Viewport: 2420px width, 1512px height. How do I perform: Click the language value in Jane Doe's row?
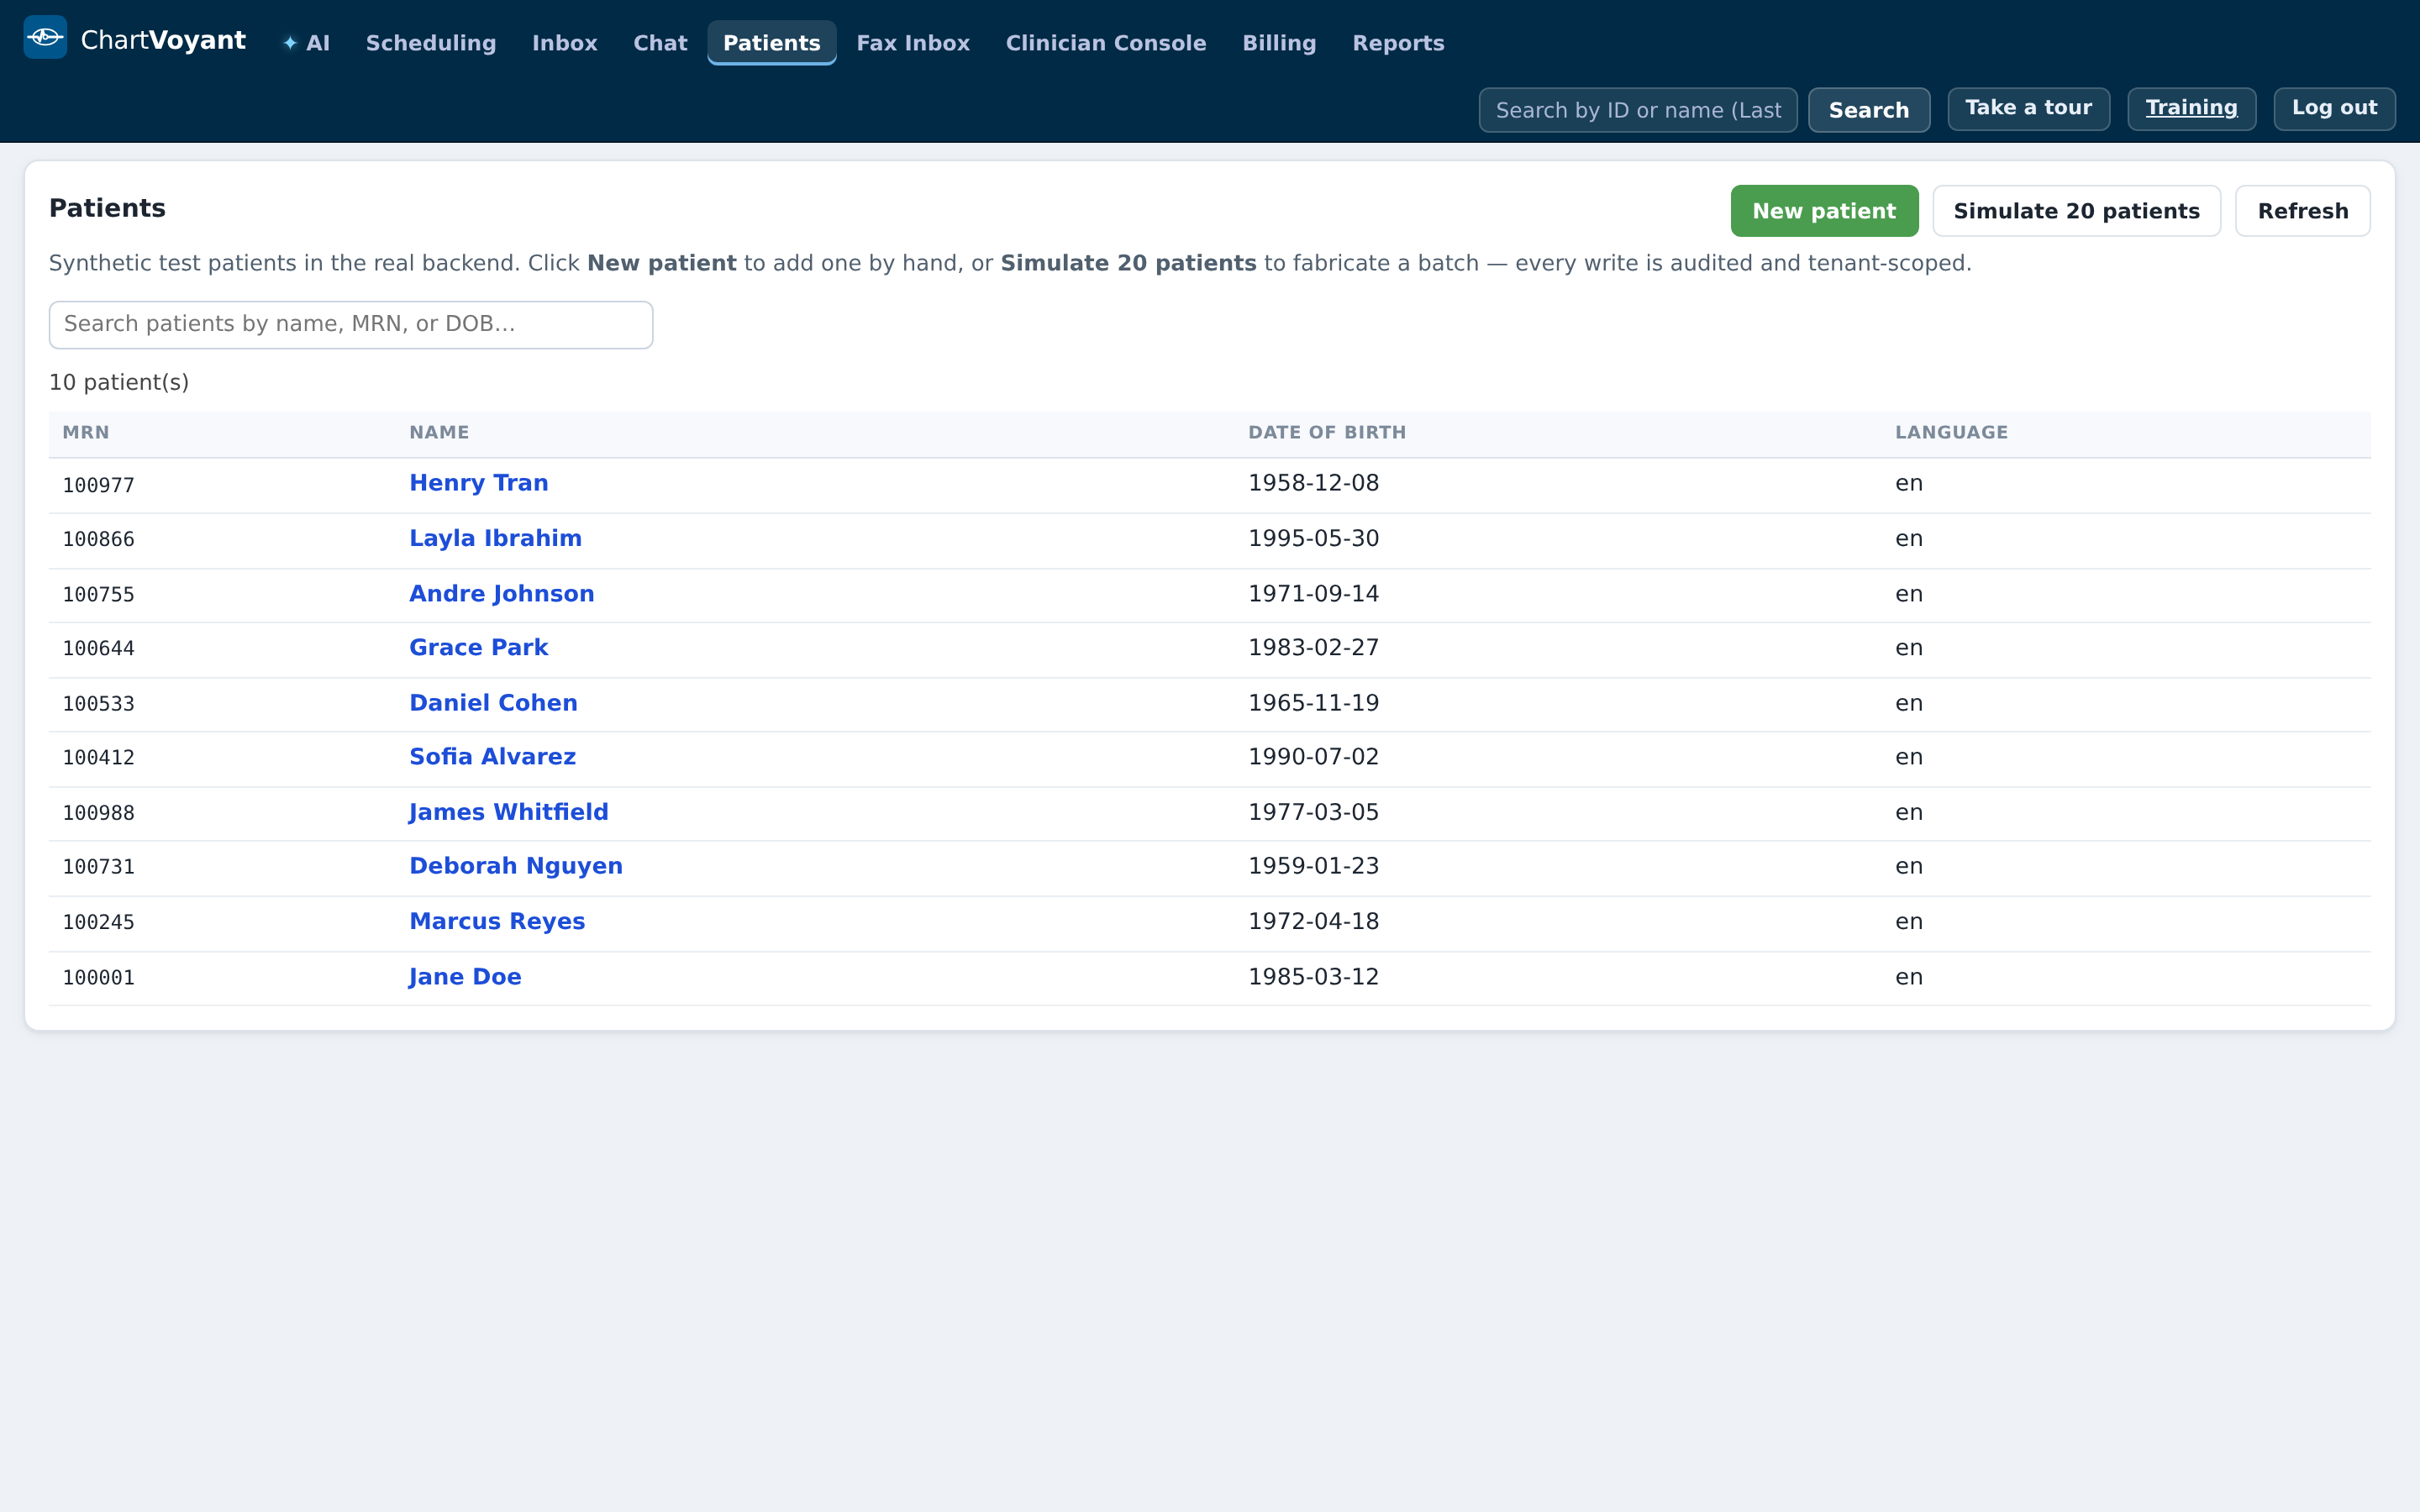[1909, 978]
